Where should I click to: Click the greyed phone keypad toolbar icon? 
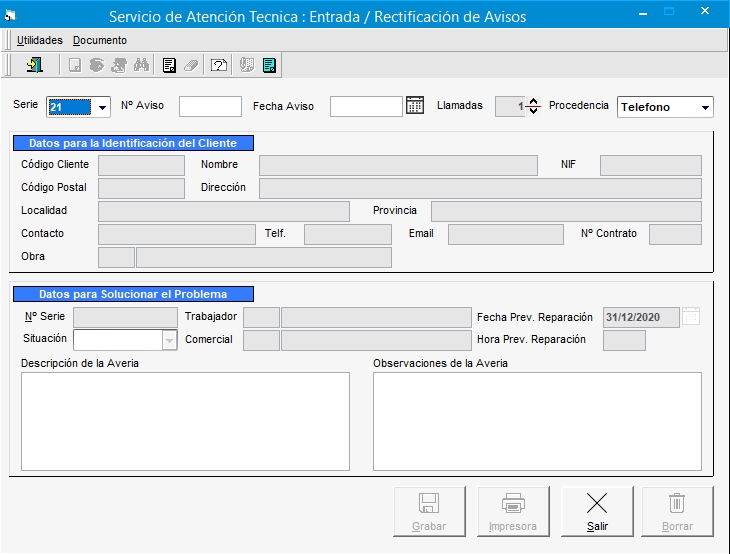coord(247,65)
